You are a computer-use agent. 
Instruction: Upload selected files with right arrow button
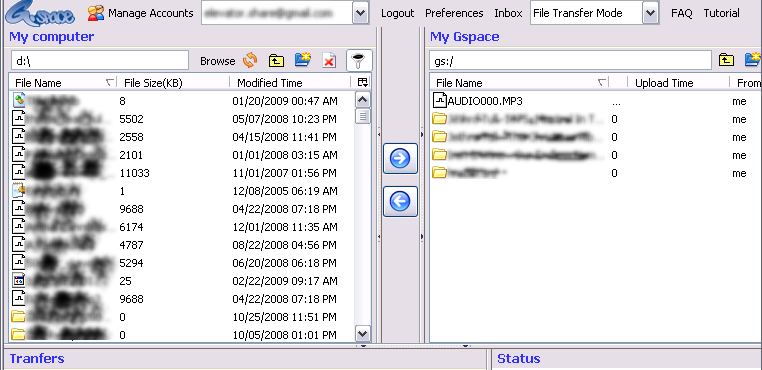point(400,159)
